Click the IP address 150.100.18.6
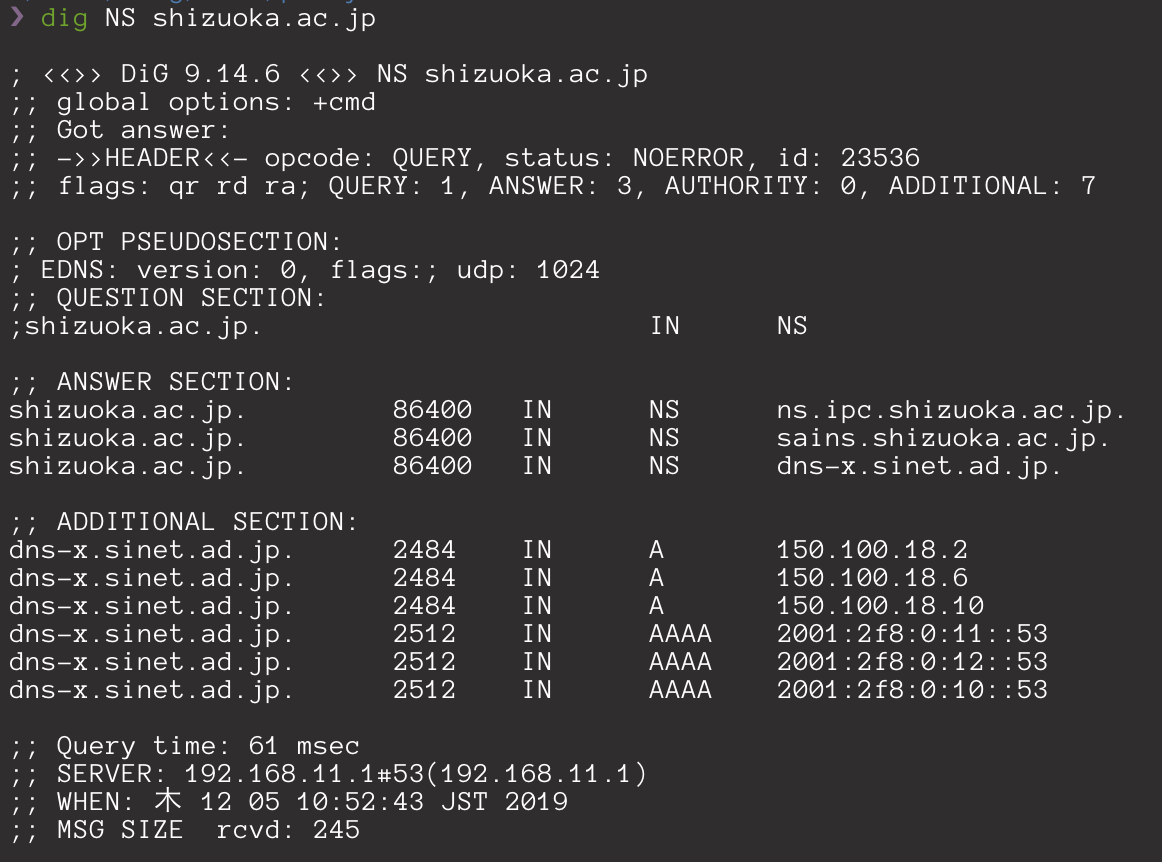Viewport: 1162px width, 862px height. coord(872,578)
